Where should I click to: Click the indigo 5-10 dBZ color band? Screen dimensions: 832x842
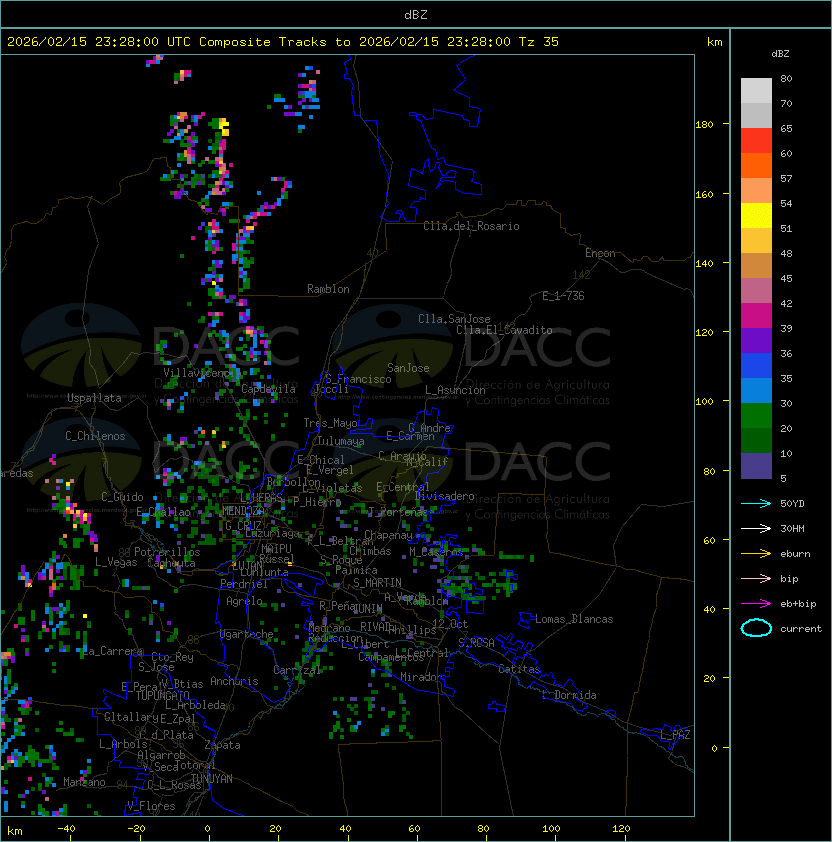click(x=756, y=466)
